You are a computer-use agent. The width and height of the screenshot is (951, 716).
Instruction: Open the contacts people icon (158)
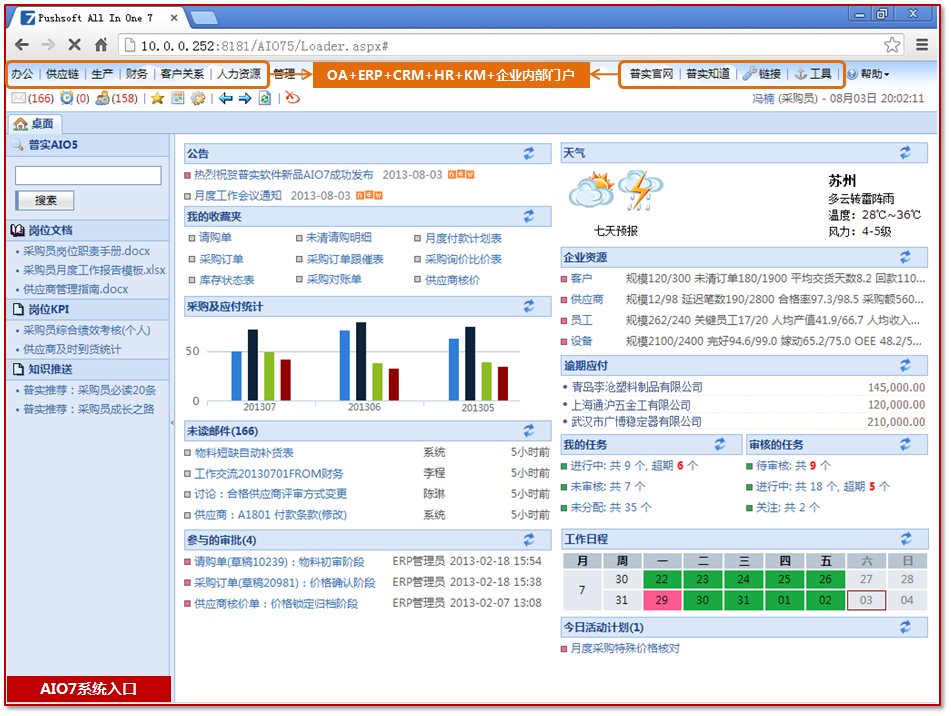[x=102, y=98]
